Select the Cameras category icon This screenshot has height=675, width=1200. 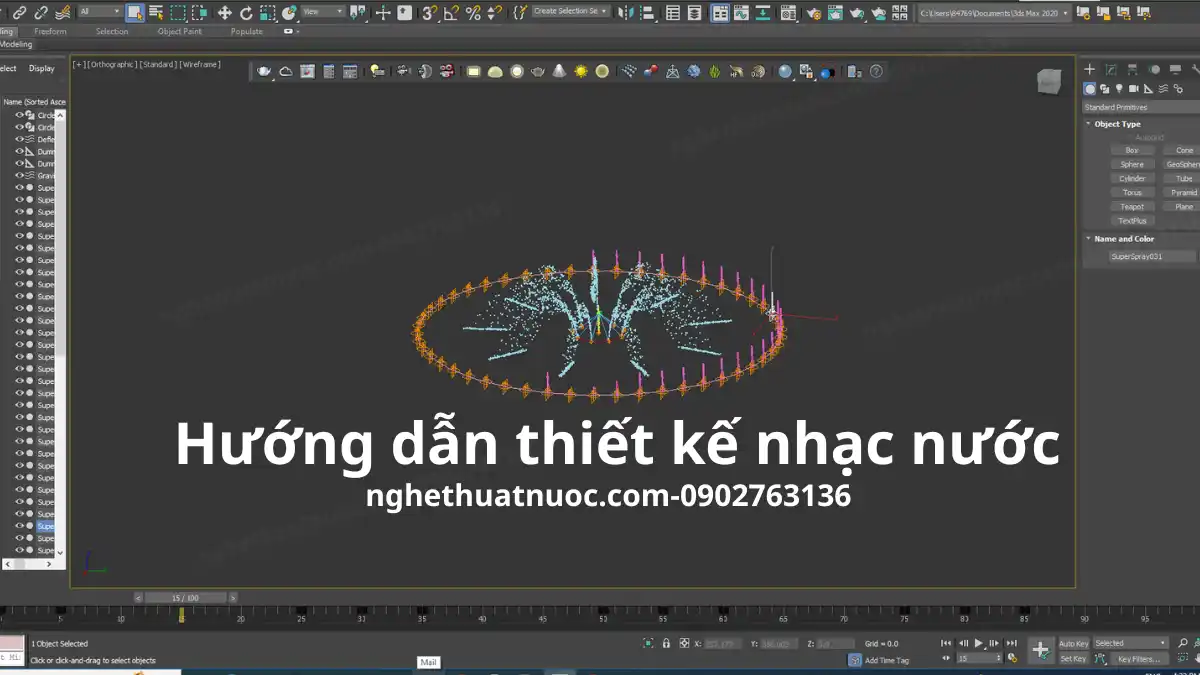[x=1132, y=88]
